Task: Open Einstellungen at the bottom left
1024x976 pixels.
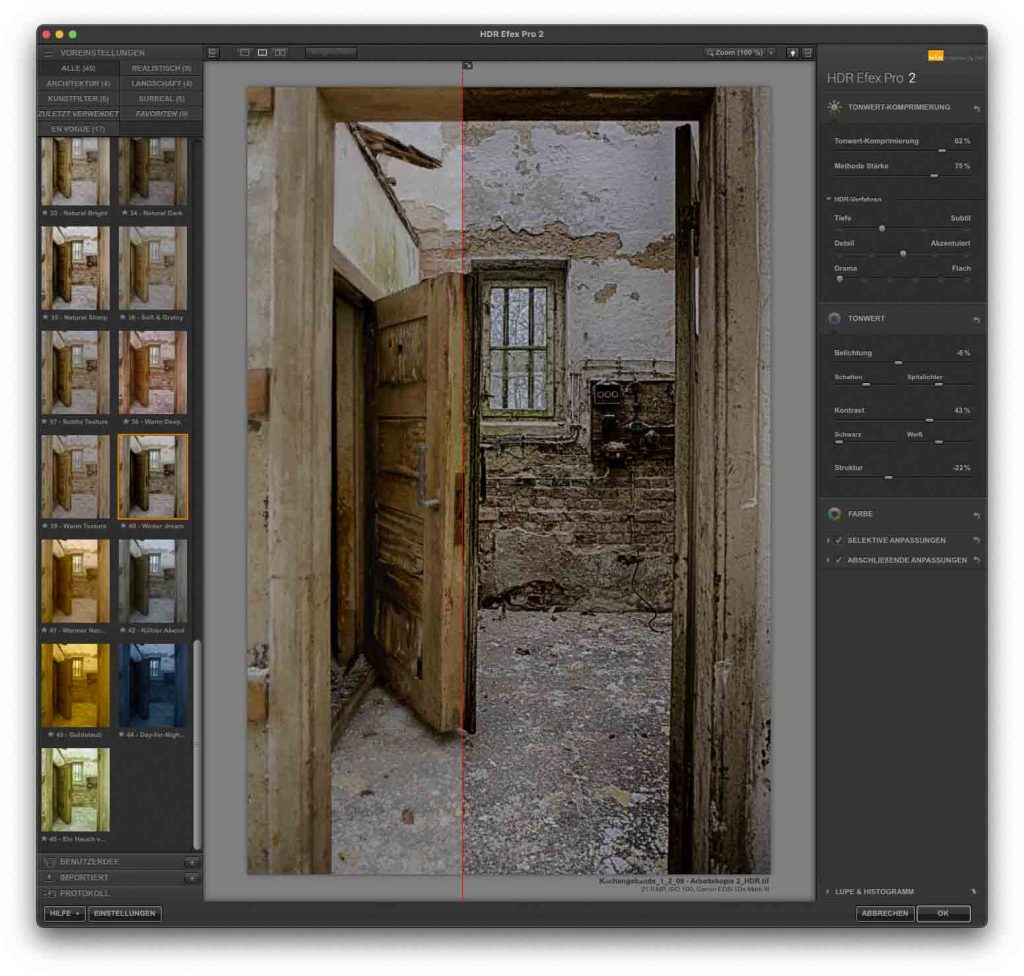Action: pyautogui.click(x=125, y=913)
